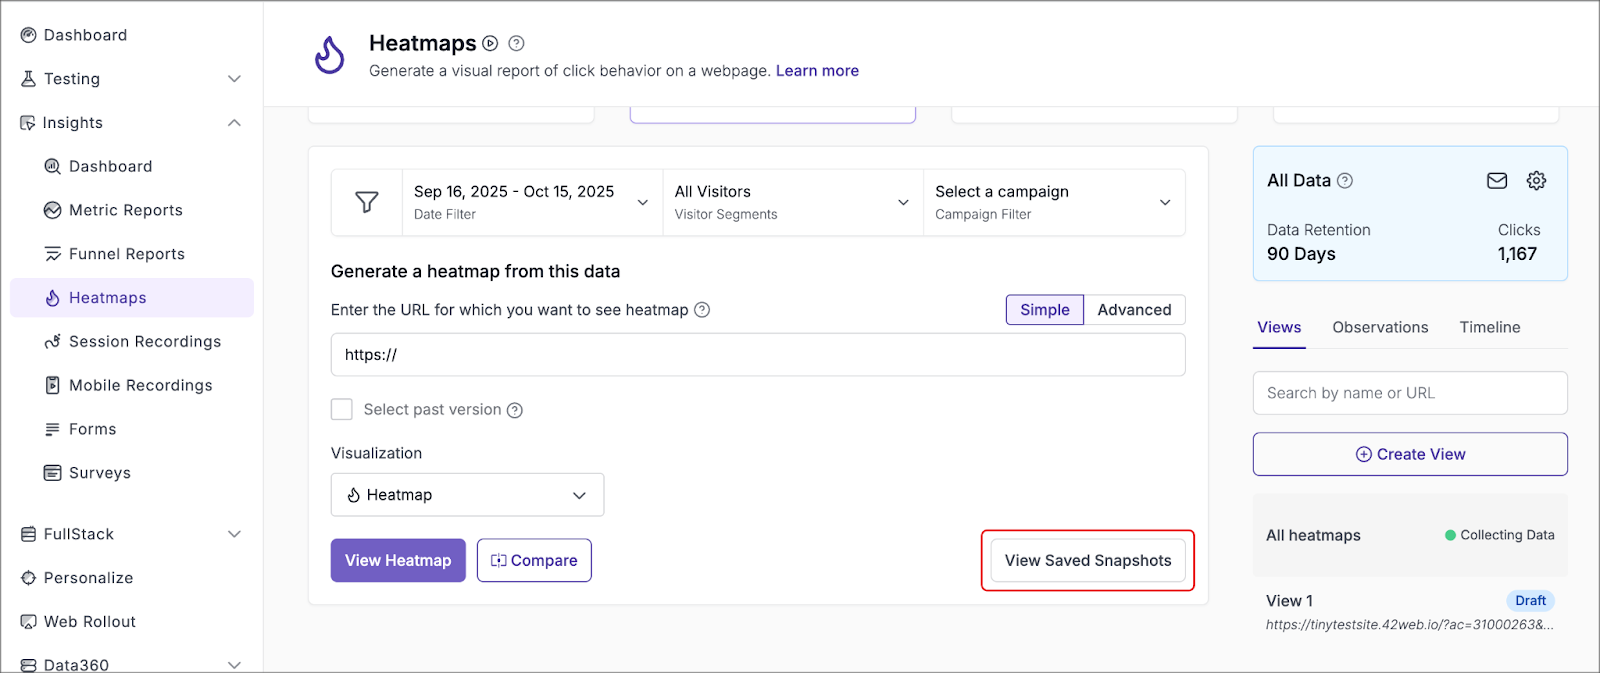Select Simple URL mode
Screen dimensions: 1600x673
1044,310
